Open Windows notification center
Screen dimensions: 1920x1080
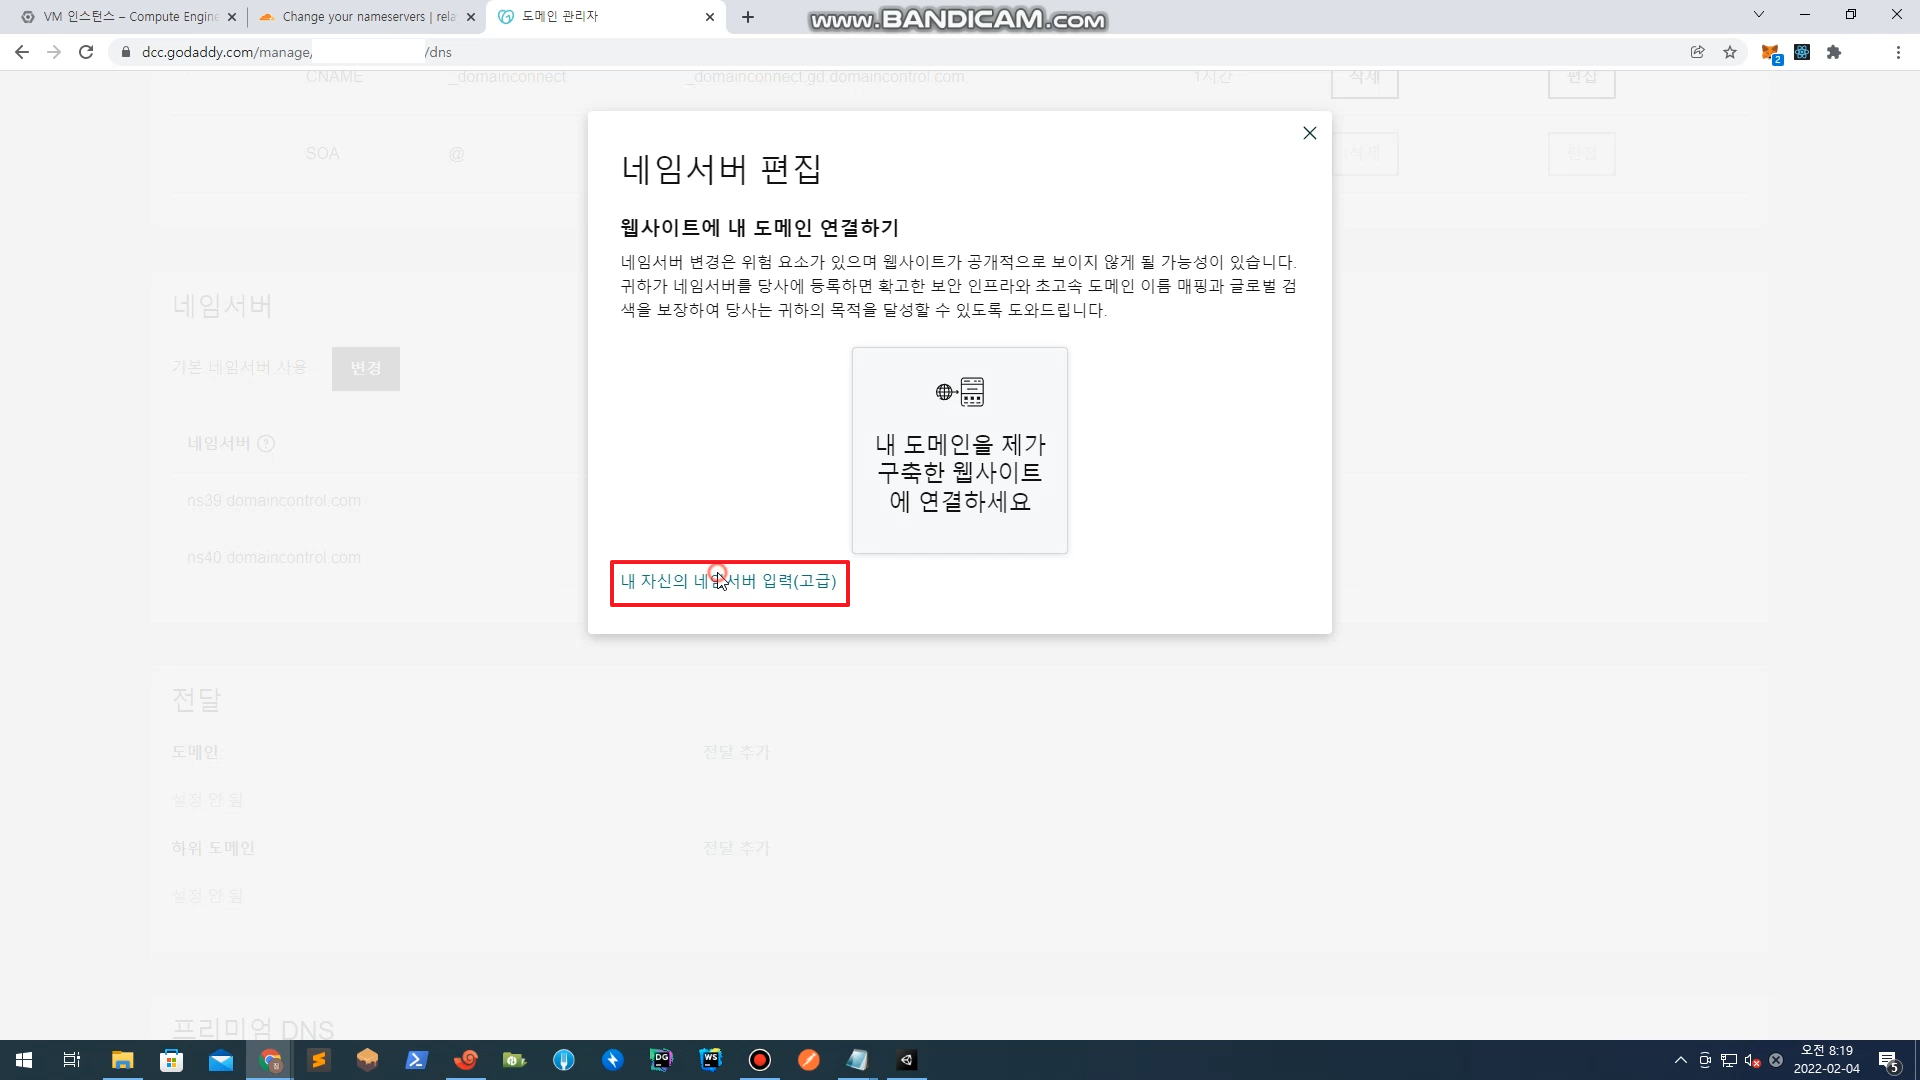(1888, 1060)
